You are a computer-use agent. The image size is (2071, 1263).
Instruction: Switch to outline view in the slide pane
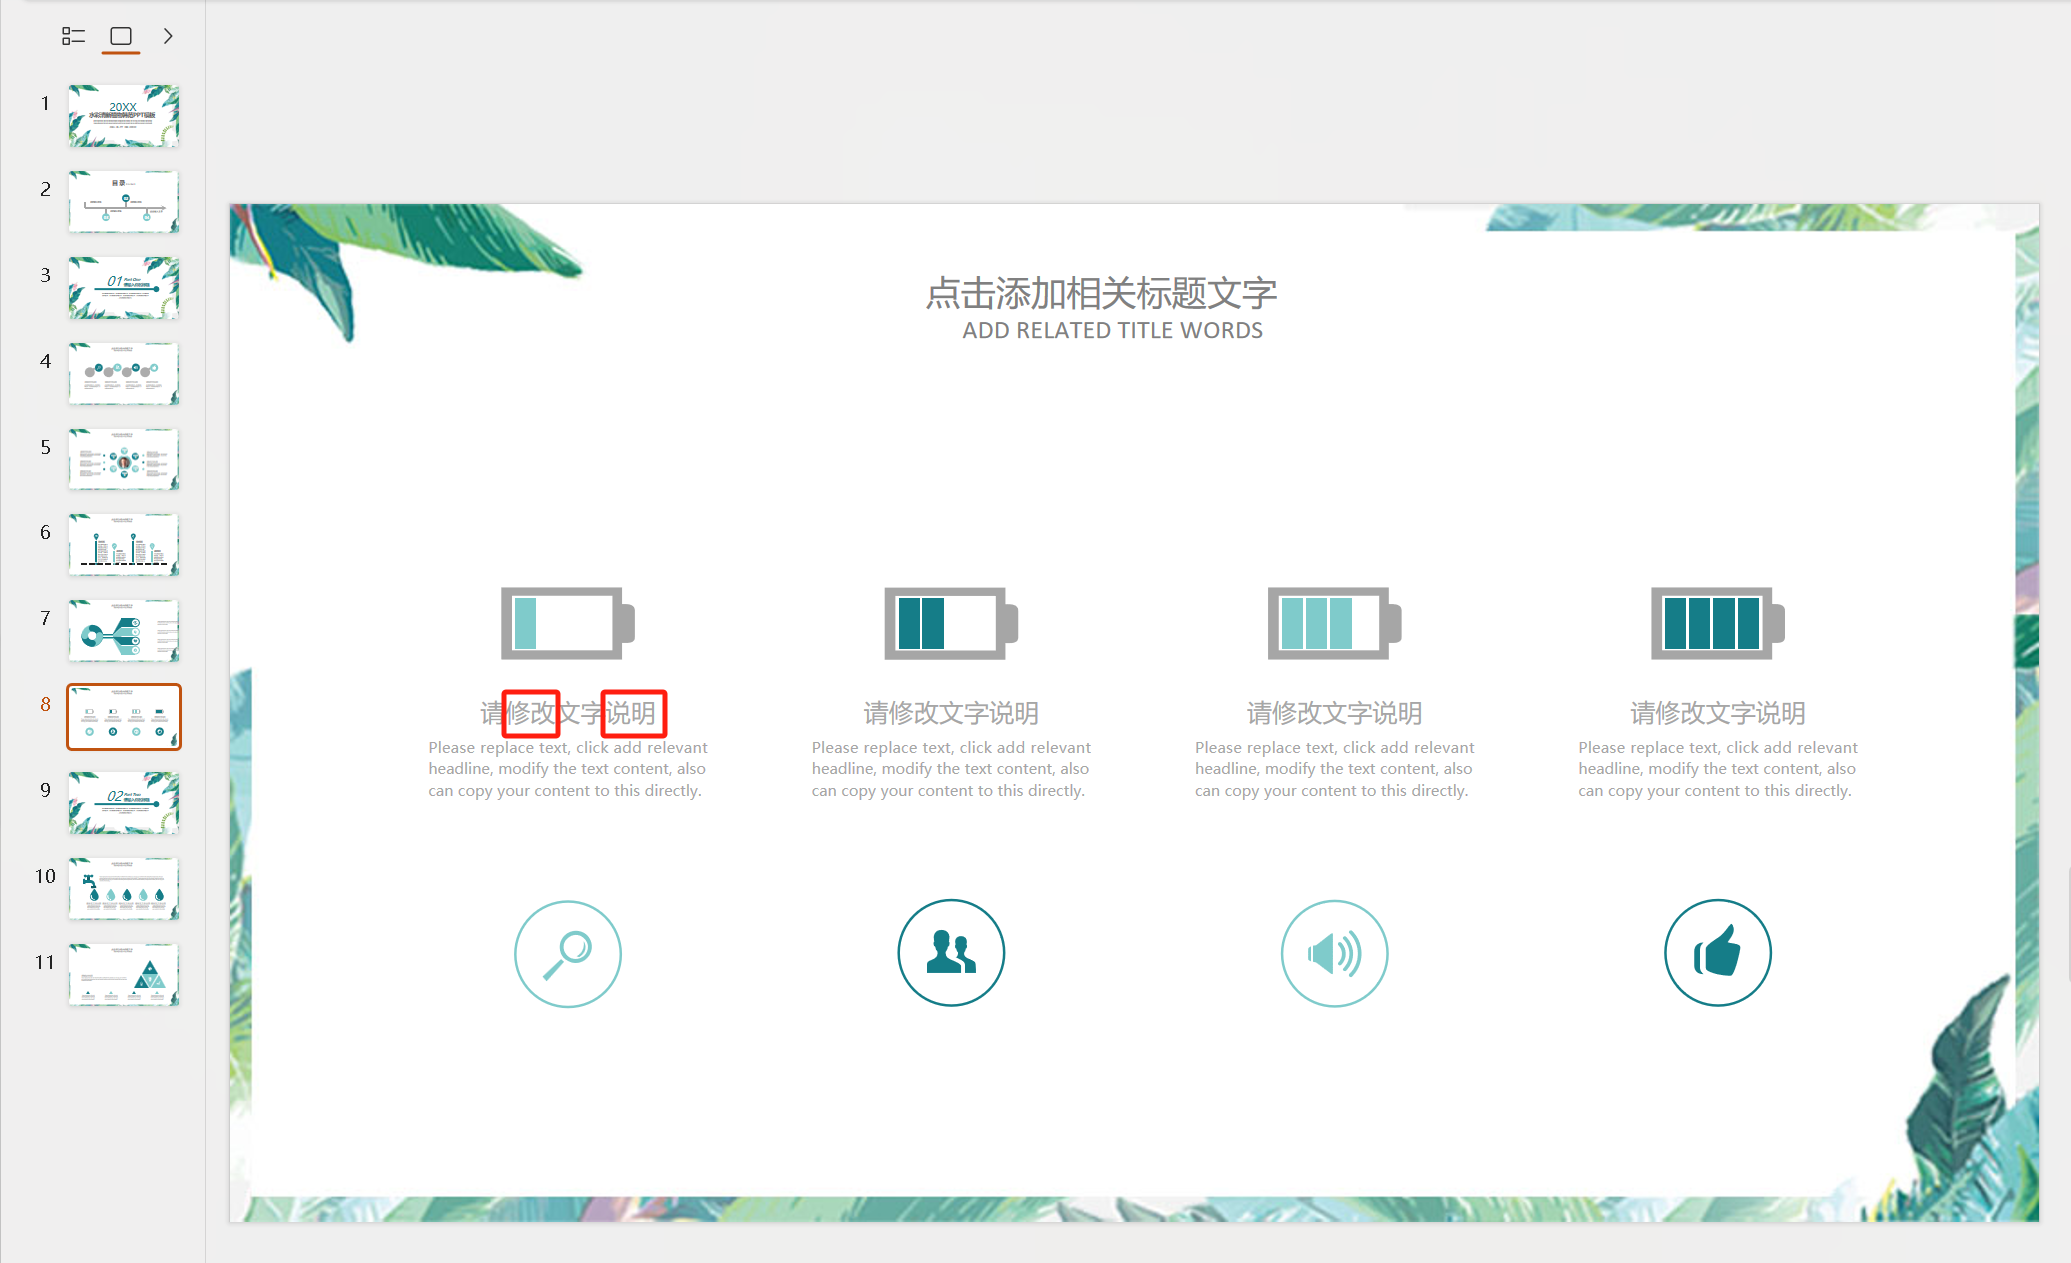[72, 36]
